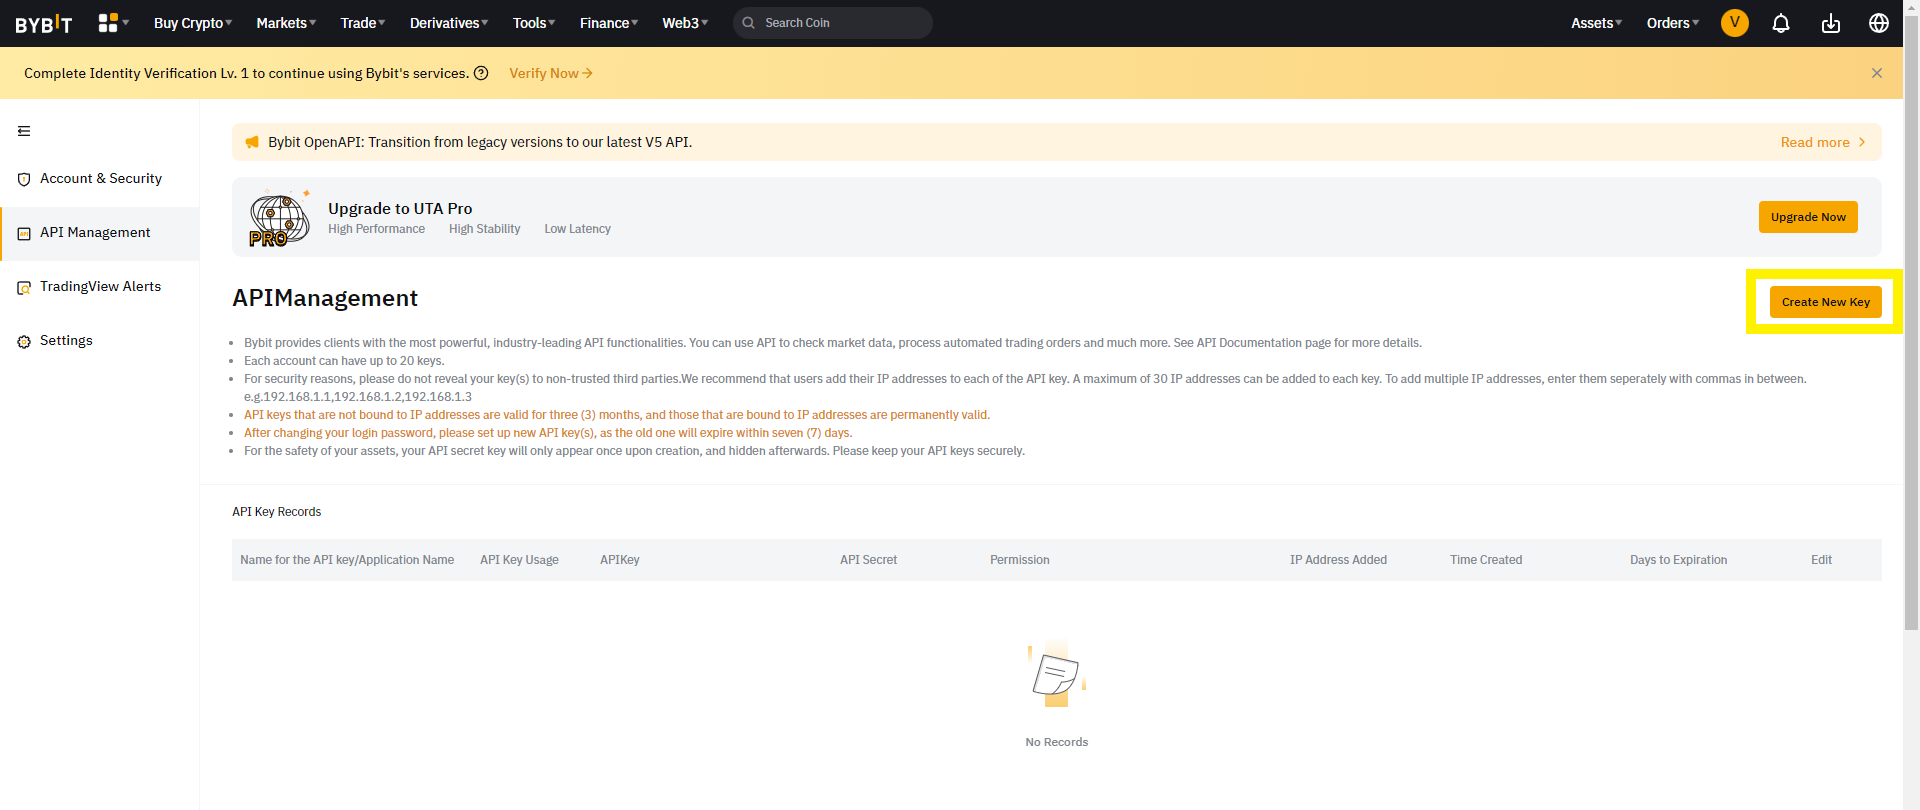Screen dimensions: 1920x810
Task: Expand the Buy Crypto dropdown
Action: coord(193,23)
